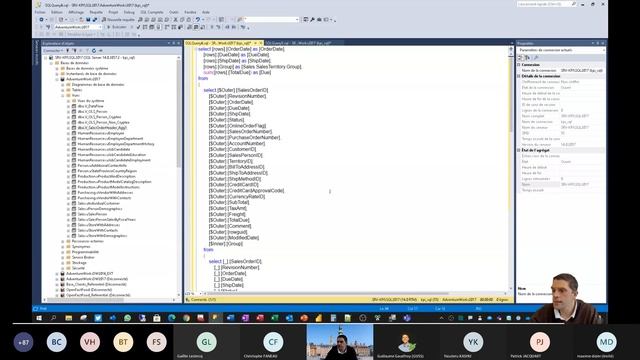
Task: Click the Cut (scissors) icon in toolbar
Action: 176,19
